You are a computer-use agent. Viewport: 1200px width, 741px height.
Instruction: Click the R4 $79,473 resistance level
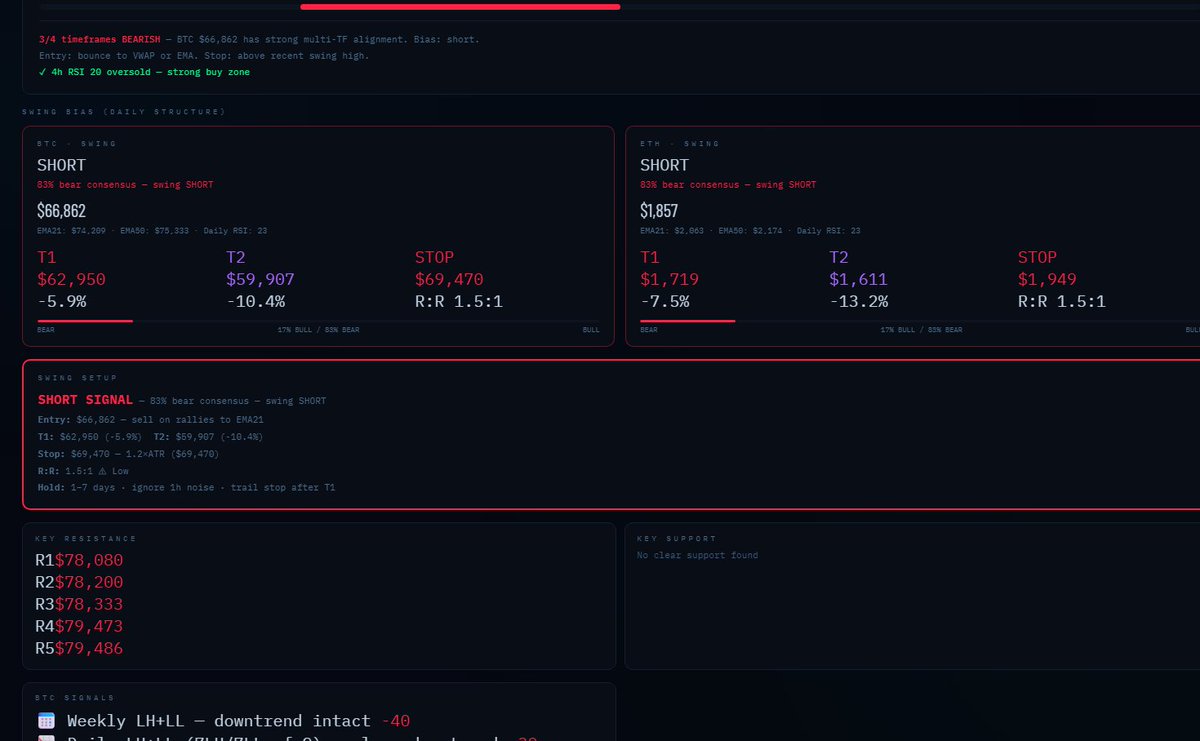[79, 626]
